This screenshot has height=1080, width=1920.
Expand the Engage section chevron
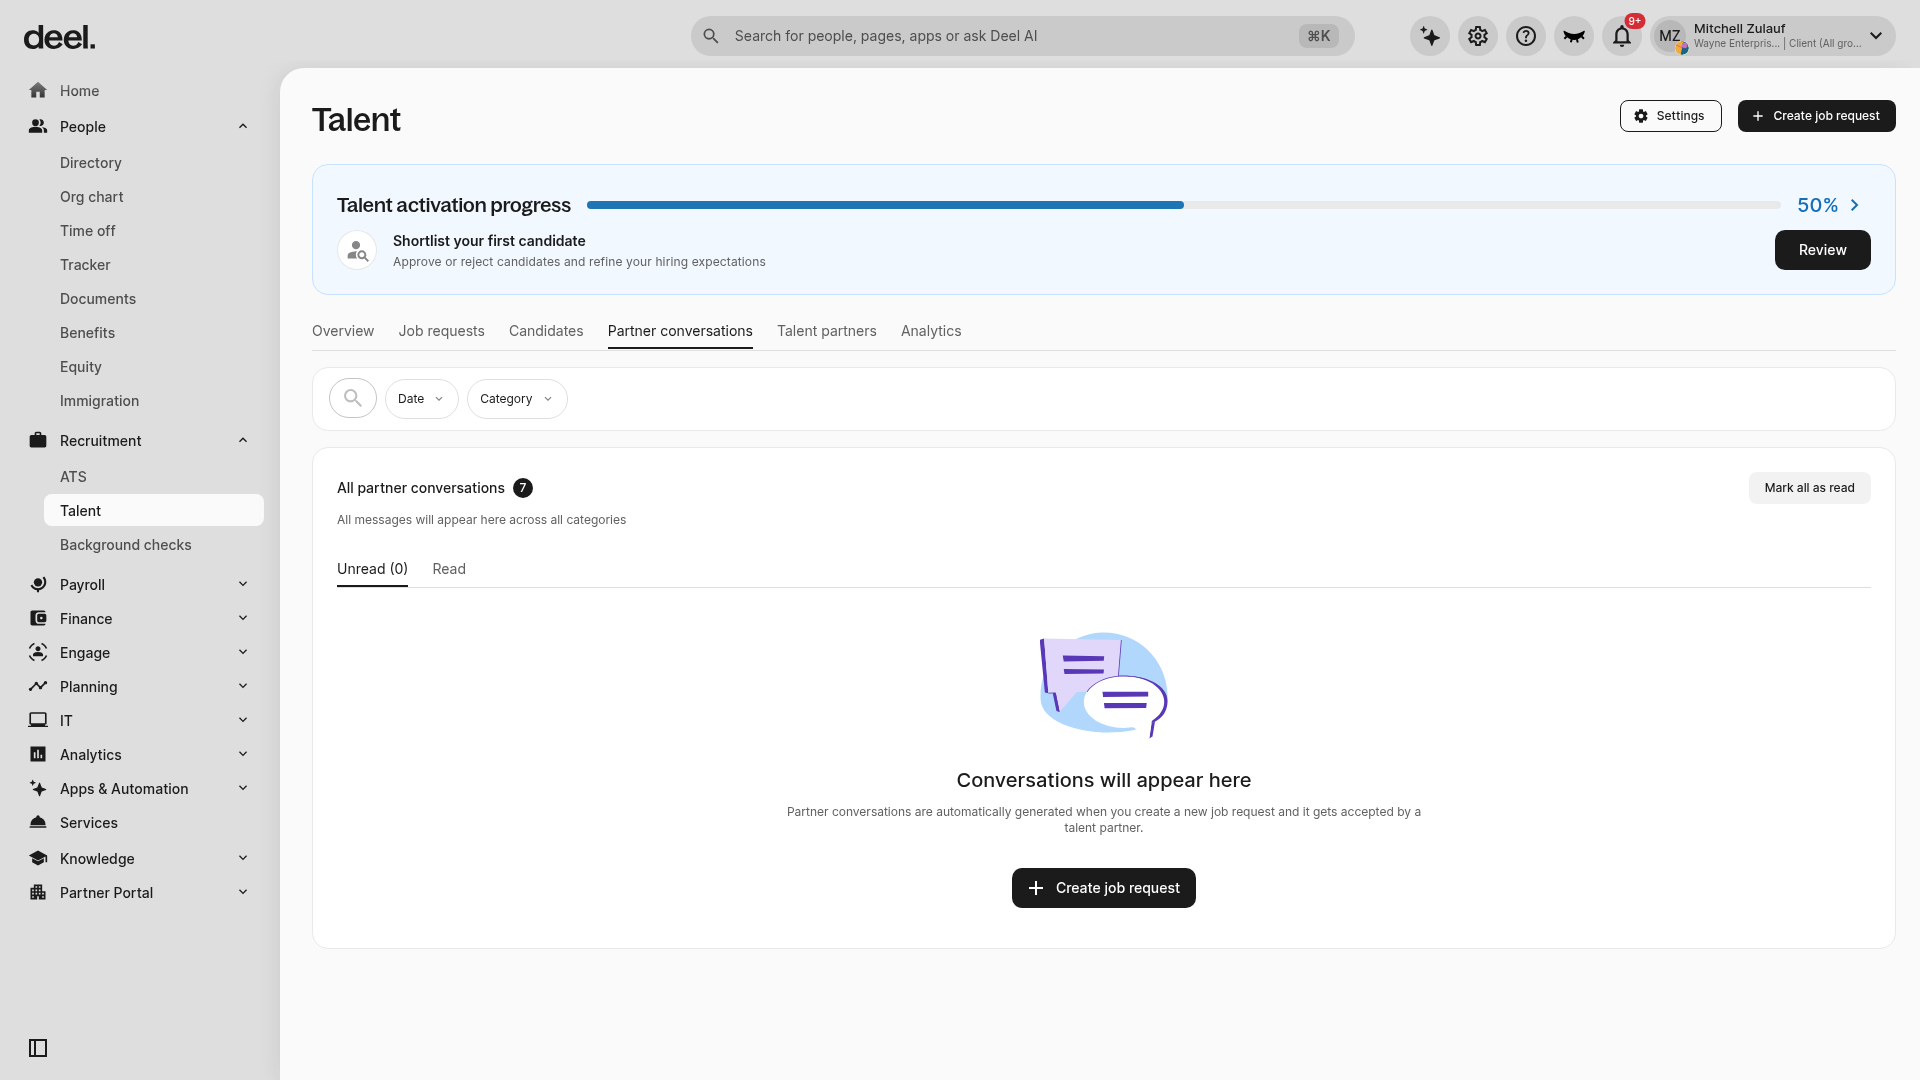tap(243, 653)
